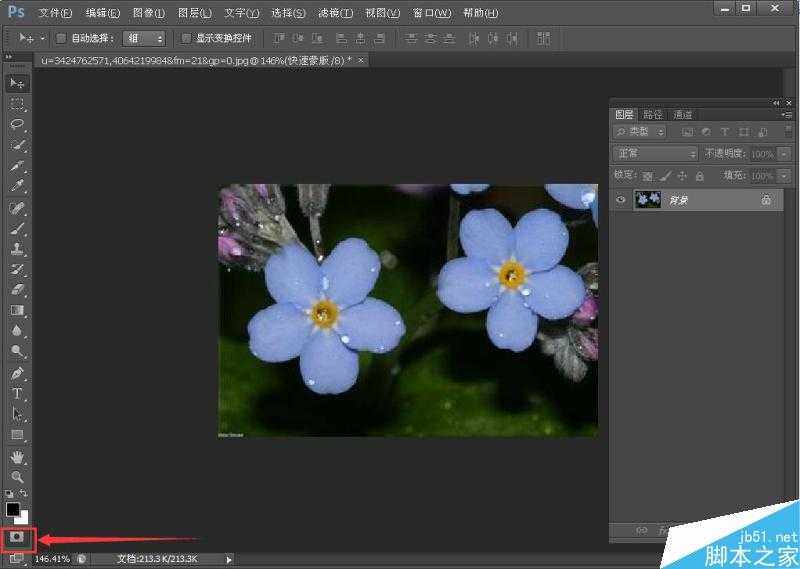Select the Zoom tool

click(17, 477)
